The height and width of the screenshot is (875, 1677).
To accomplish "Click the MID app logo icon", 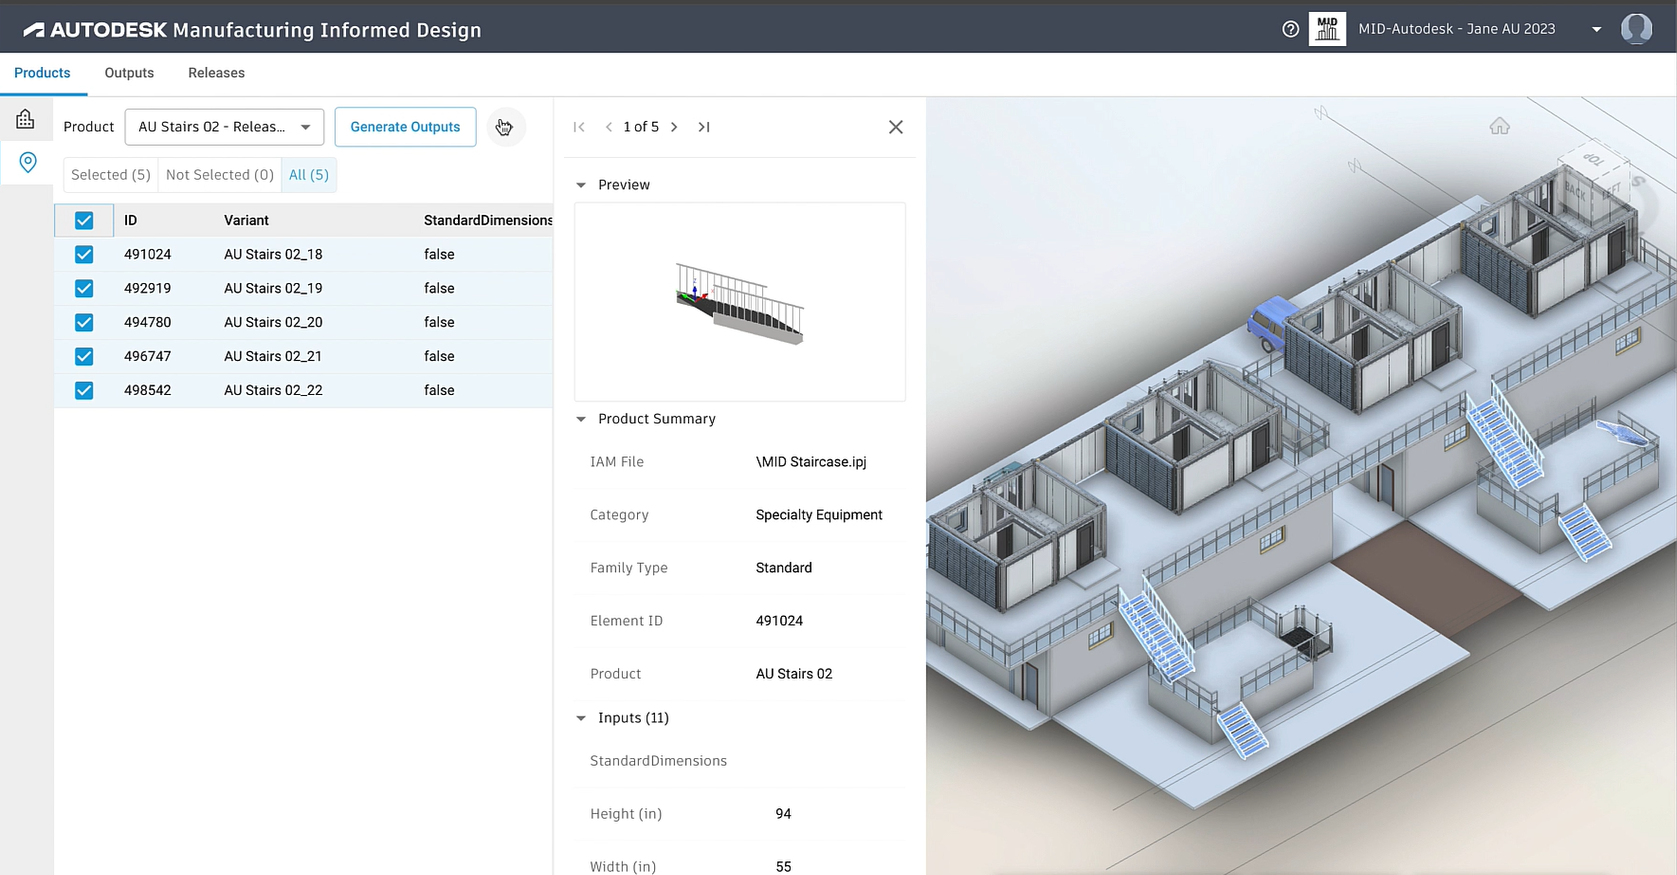I will click(1327, 29).
